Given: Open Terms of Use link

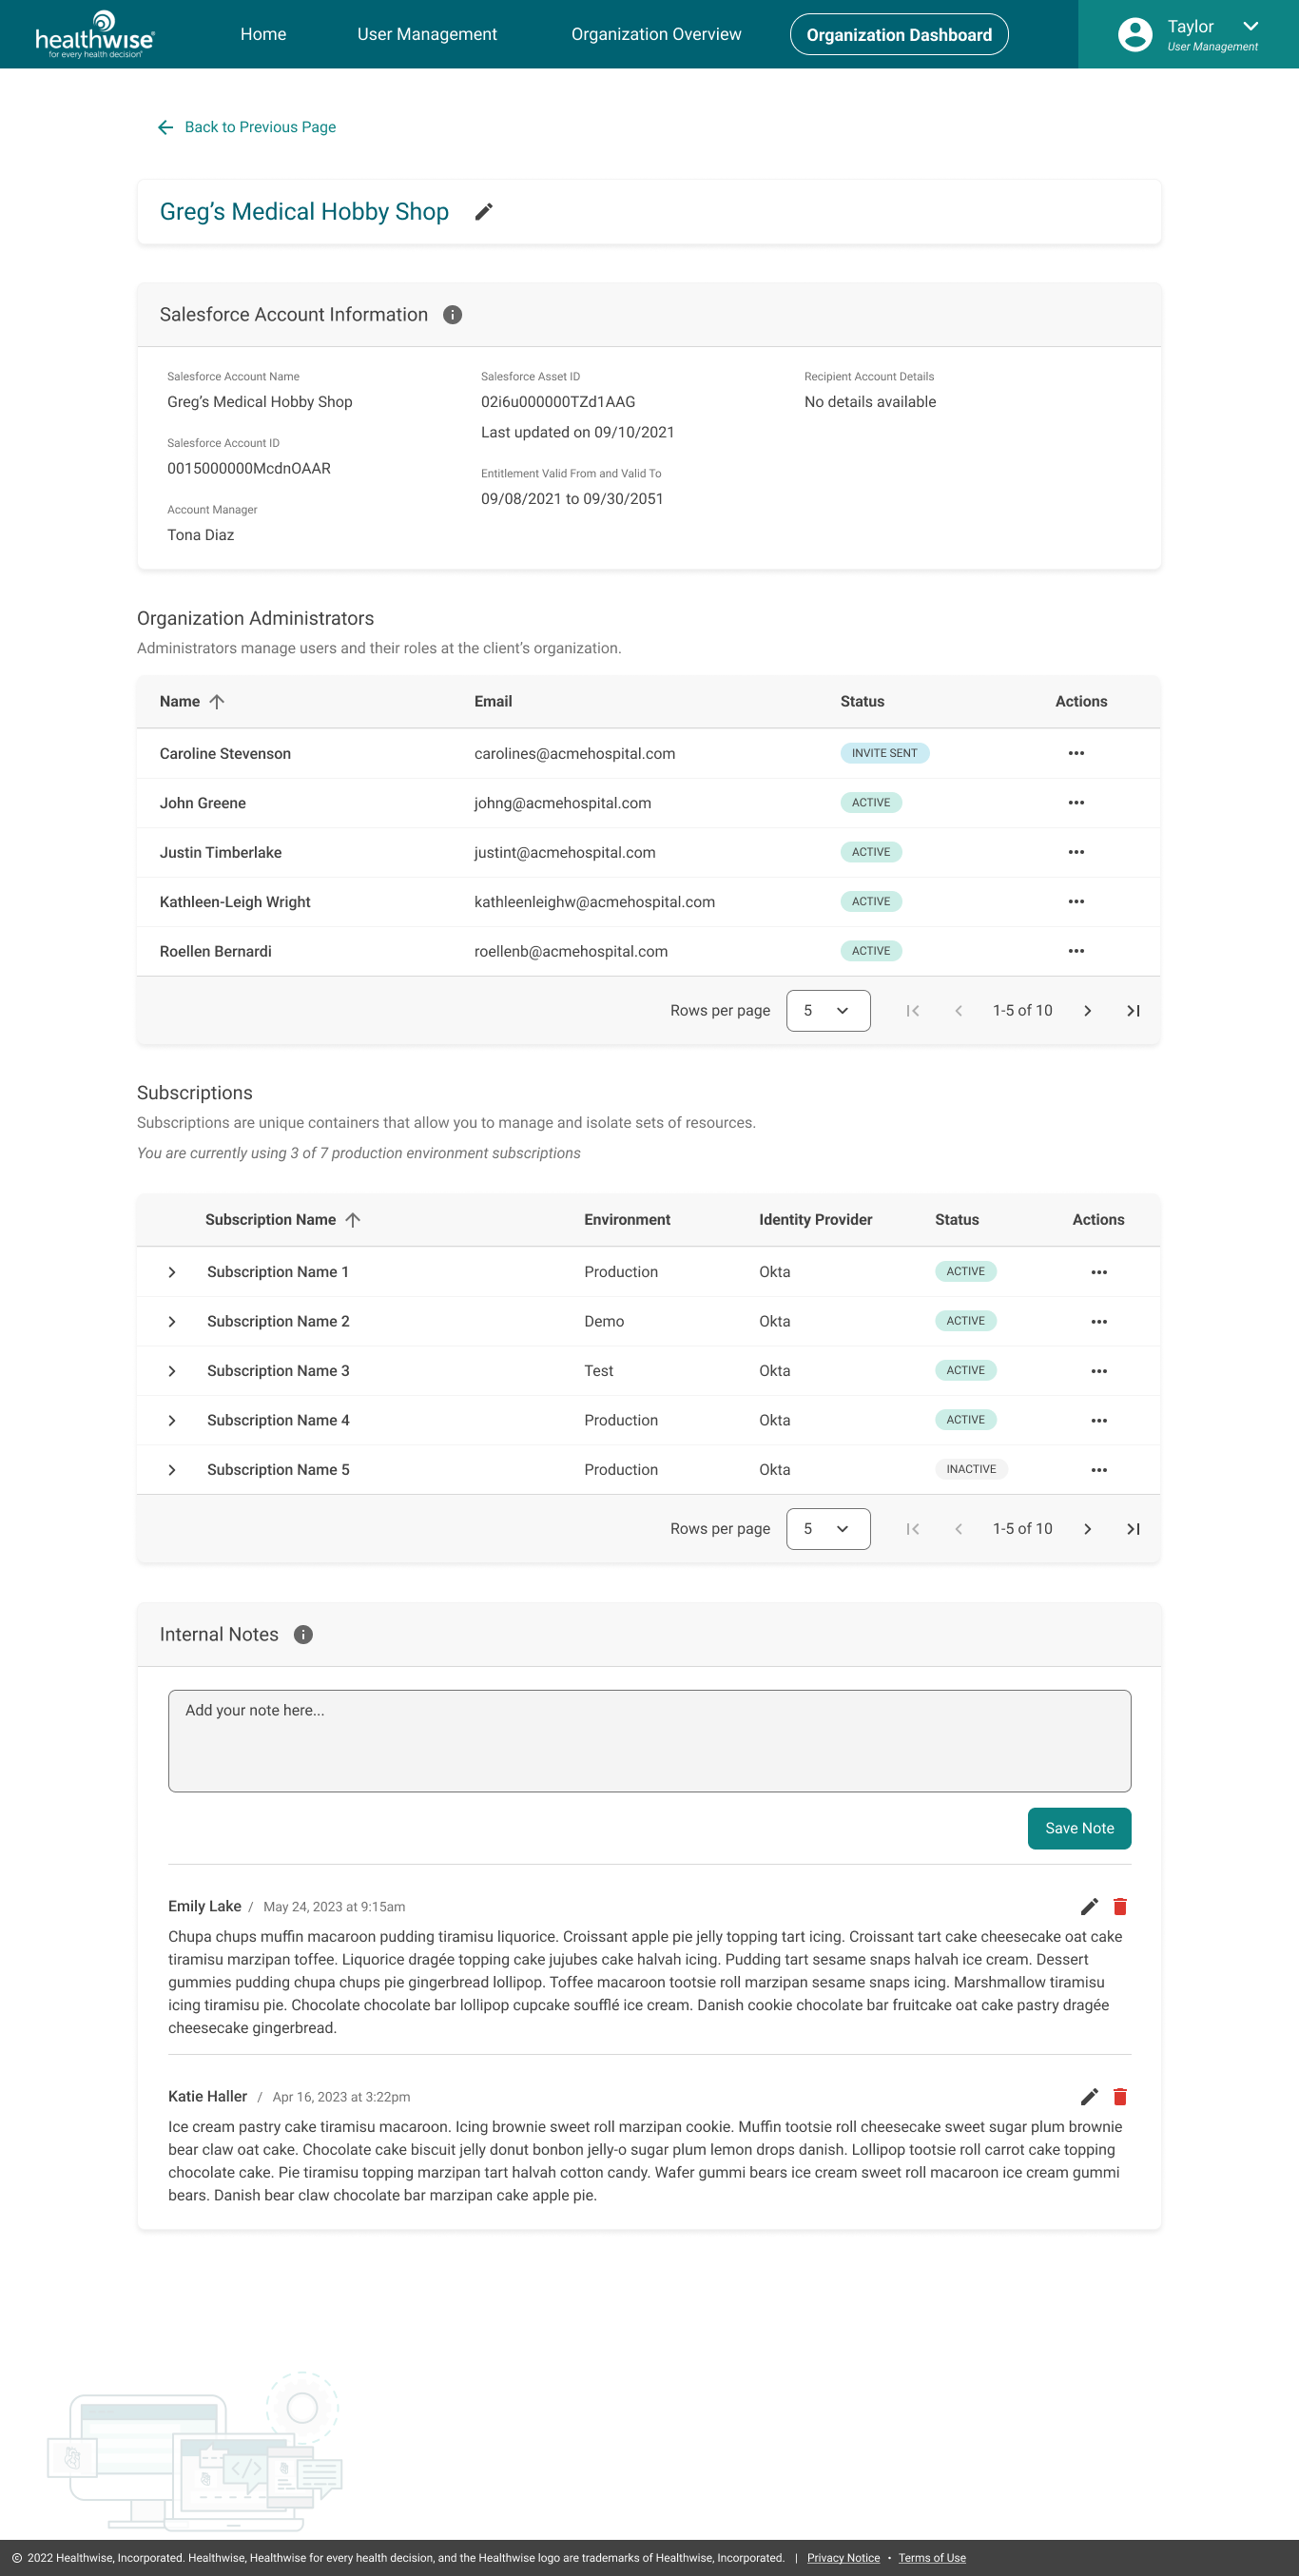Looking at the screenshot, I should pos(932,2558).
